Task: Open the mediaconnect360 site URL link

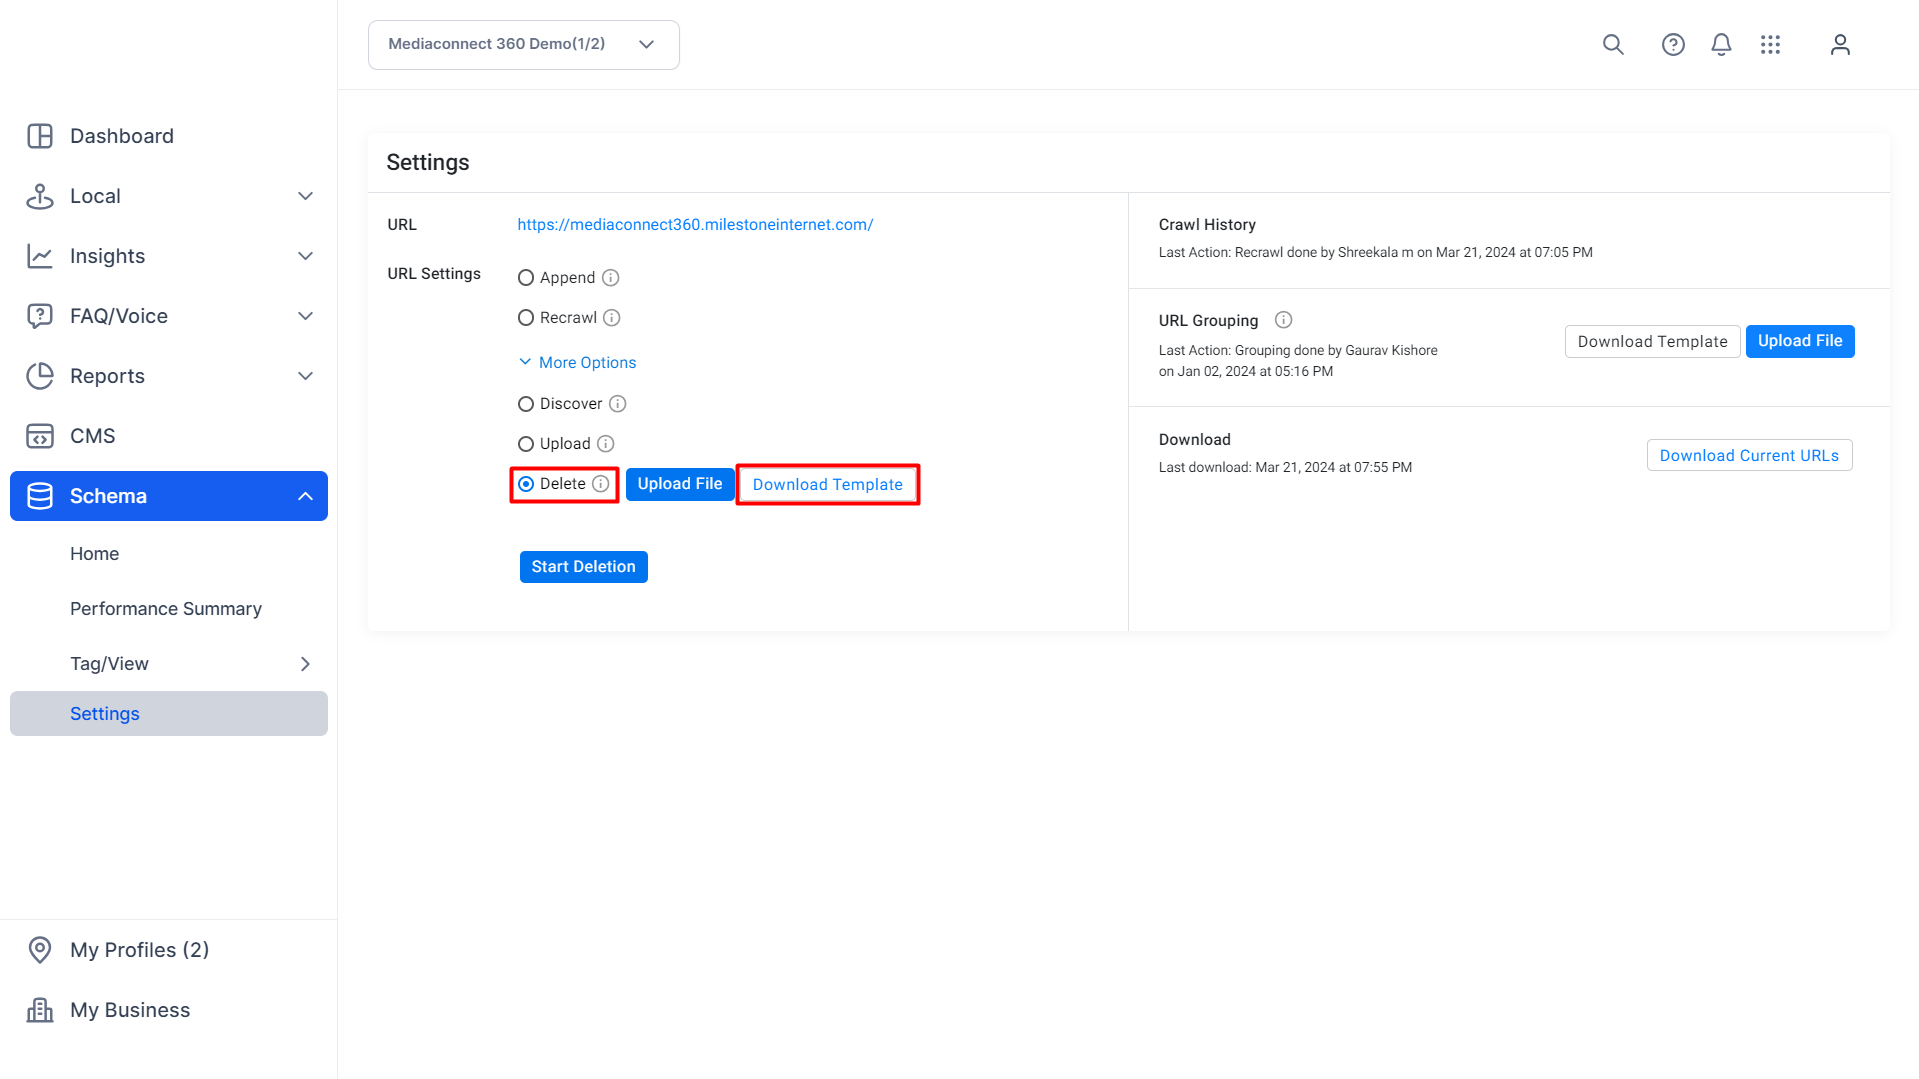Action: click(x=695, y=225)
